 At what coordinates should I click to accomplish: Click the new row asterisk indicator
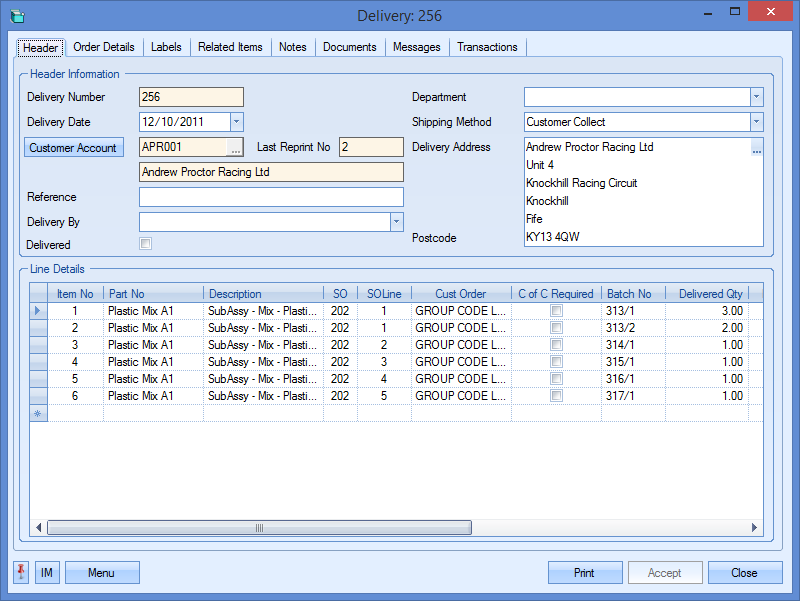39,413
